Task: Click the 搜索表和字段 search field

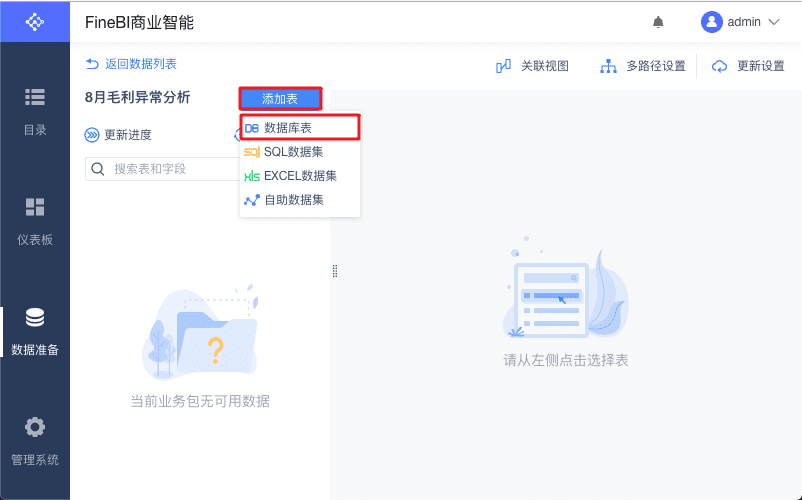Action: [163, 169]
